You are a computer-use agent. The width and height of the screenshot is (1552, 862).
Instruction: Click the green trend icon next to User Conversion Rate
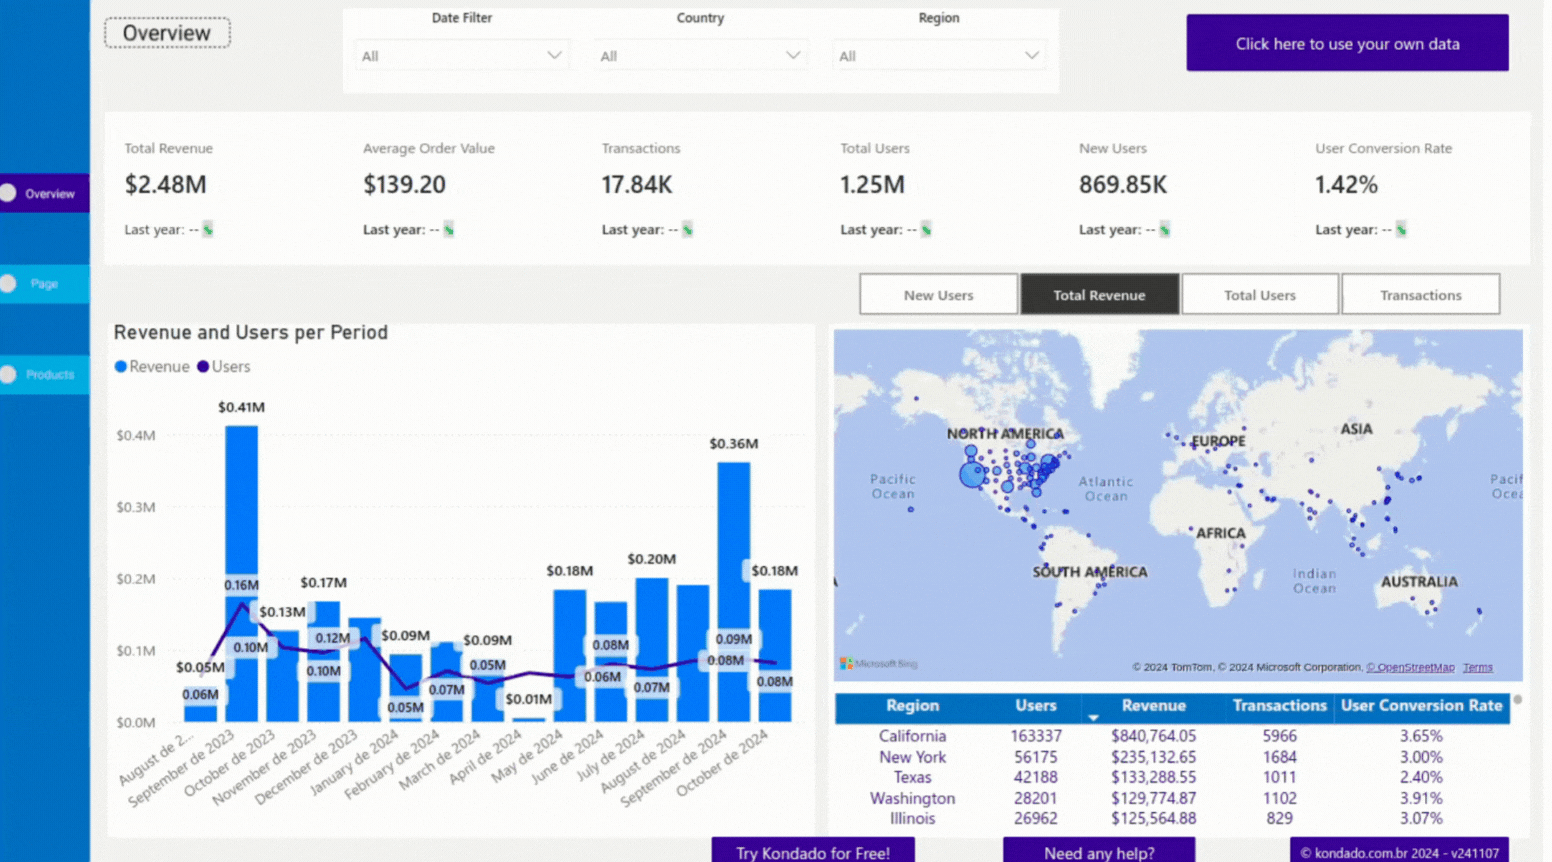point(1403,229)
